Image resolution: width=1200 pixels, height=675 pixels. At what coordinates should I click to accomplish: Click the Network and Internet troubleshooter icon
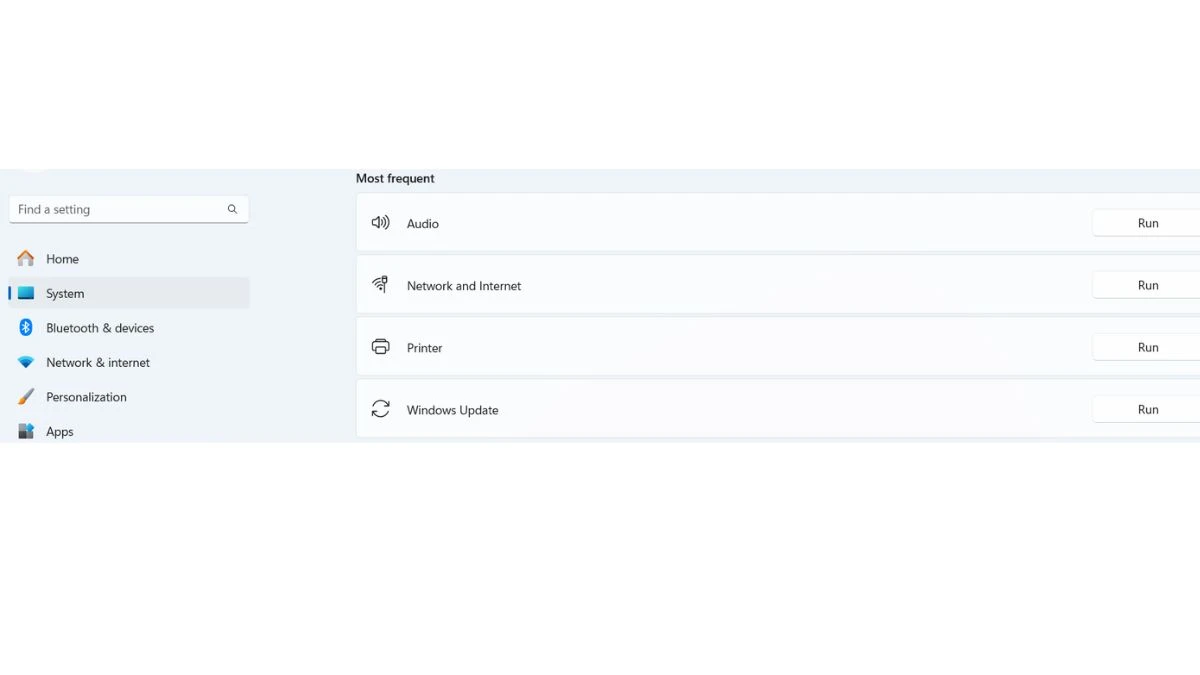(380, 285)
